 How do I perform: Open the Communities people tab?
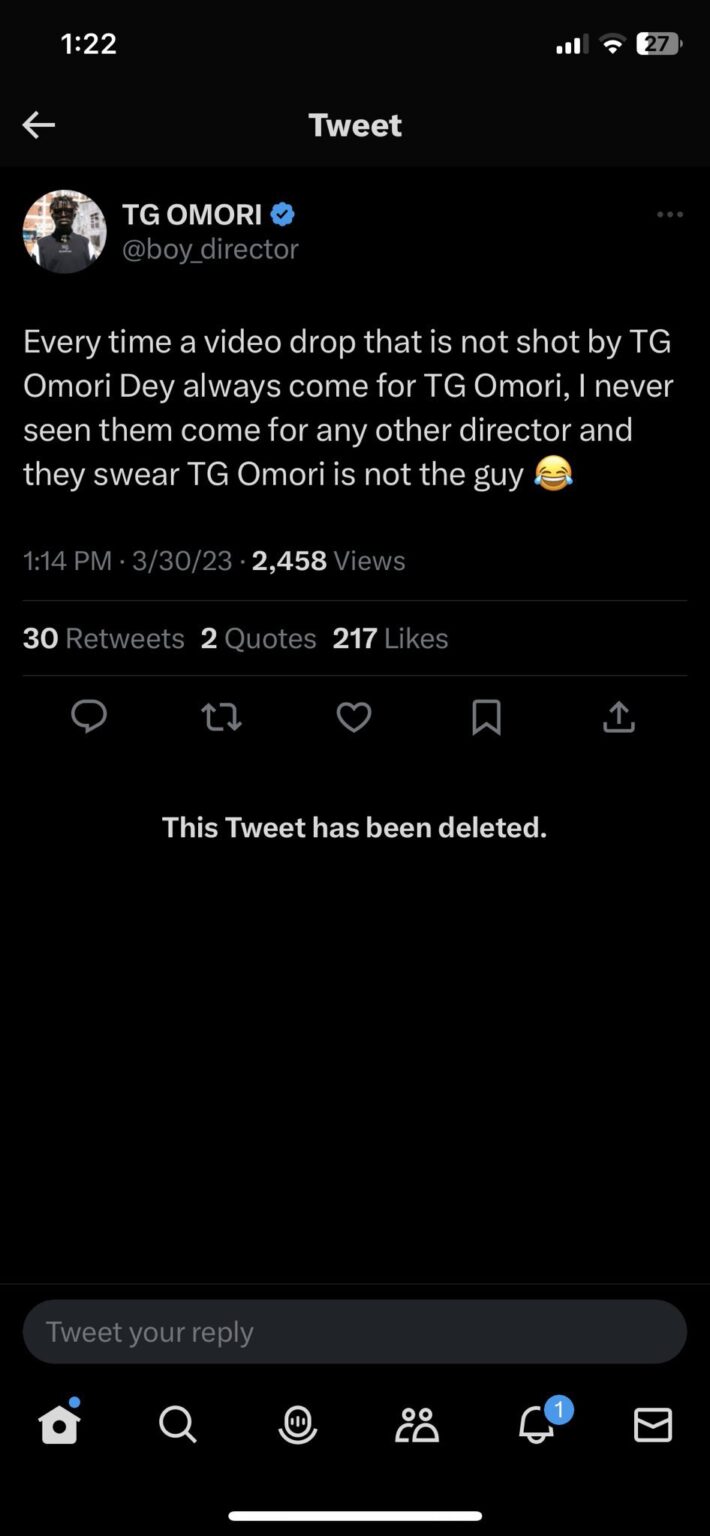(417, 1424)
